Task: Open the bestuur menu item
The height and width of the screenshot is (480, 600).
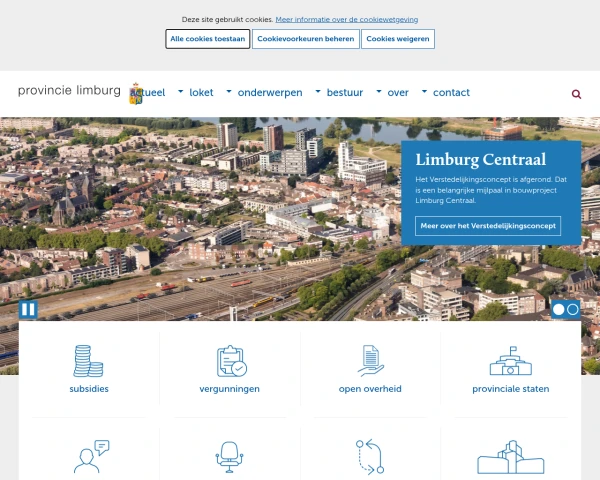Action: 345,93
